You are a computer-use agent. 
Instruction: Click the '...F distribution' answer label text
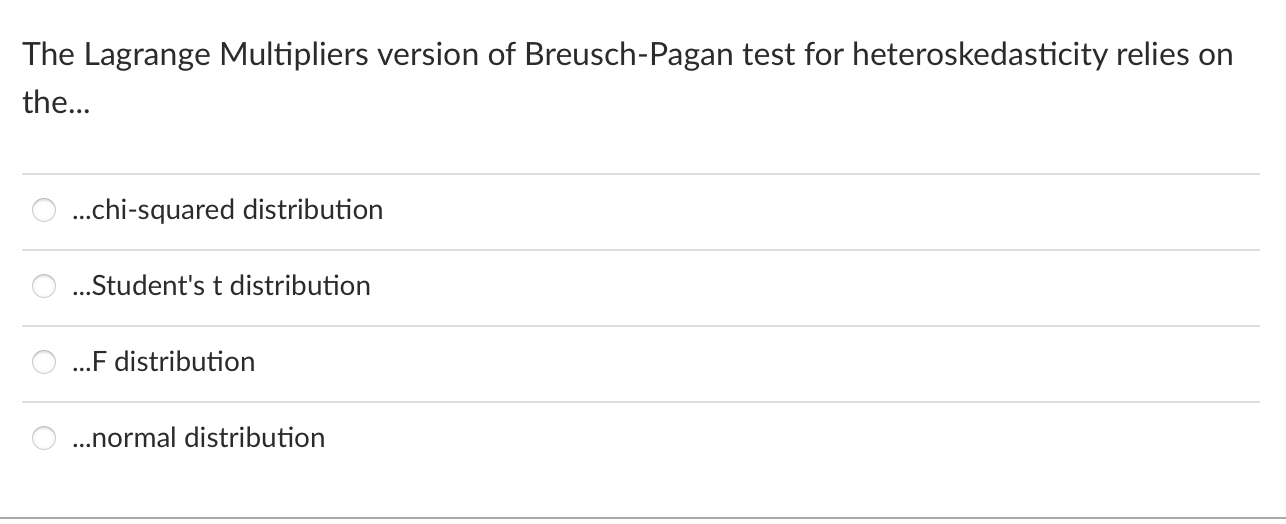[164, 362]
